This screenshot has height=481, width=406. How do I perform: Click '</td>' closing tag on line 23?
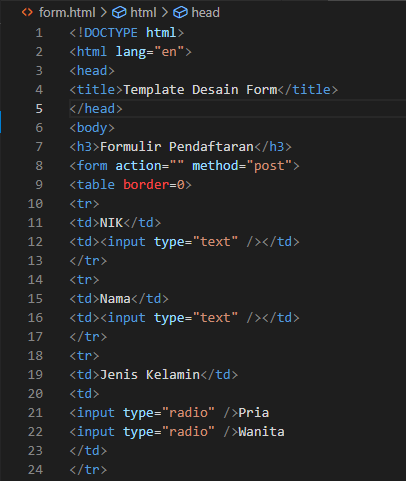88,451
